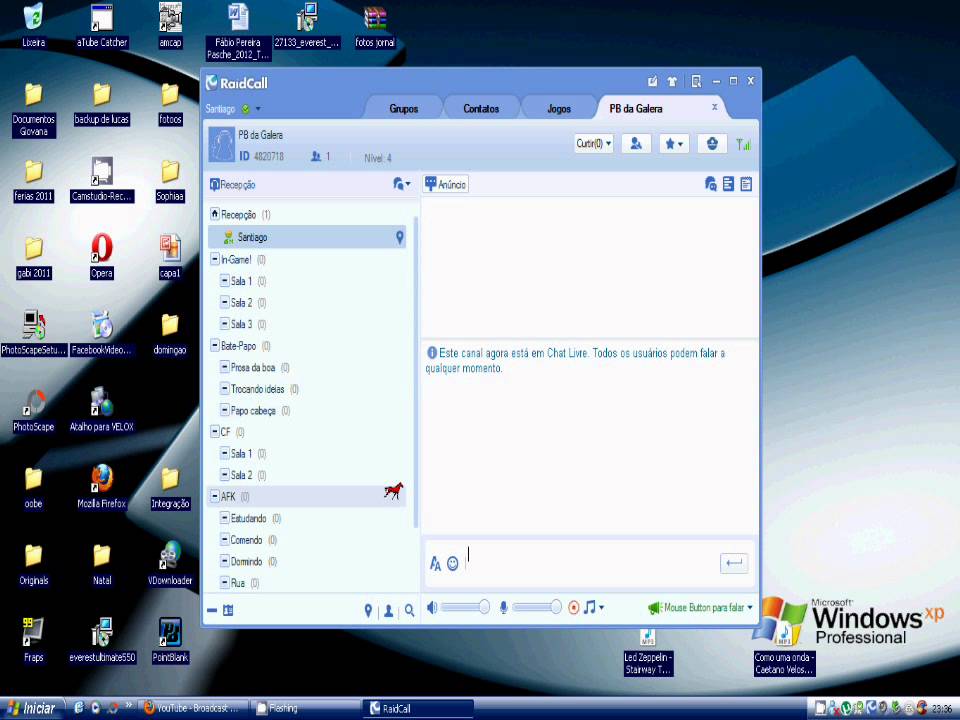Switch to the Contatos tab
Screen dimensions: 960x720
[481, 108]
